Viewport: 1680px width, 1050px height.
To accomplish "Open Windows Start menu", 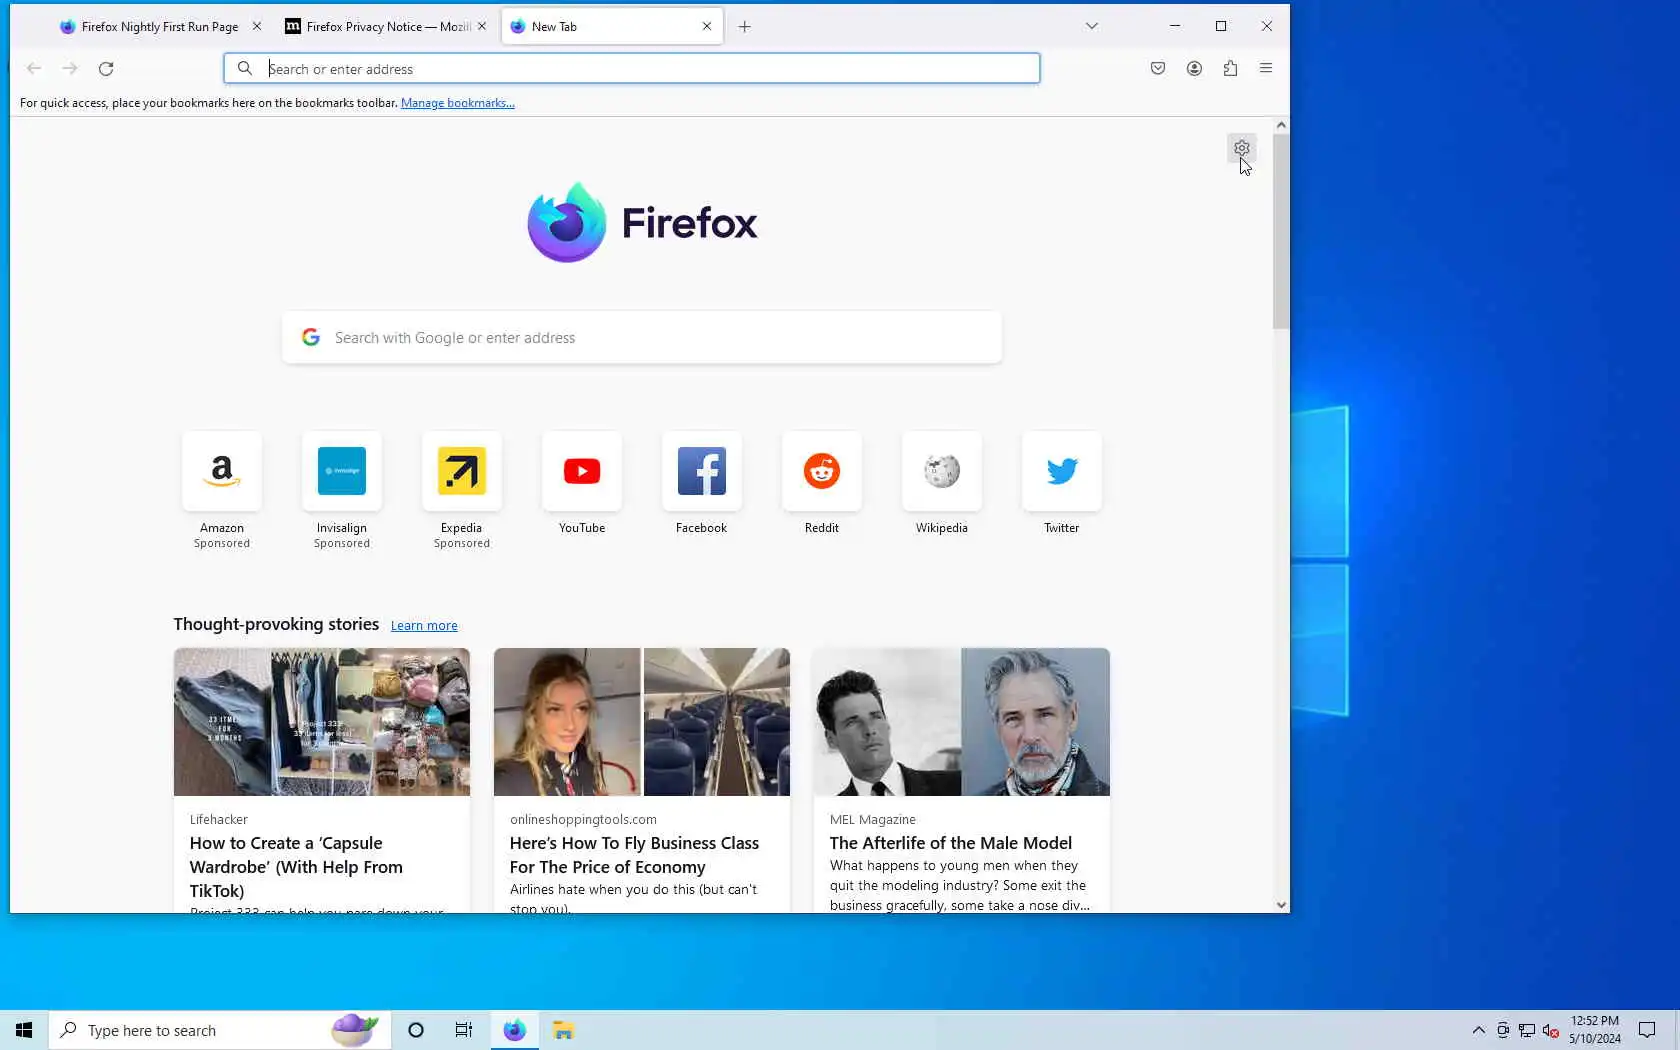I will 24,1030.
